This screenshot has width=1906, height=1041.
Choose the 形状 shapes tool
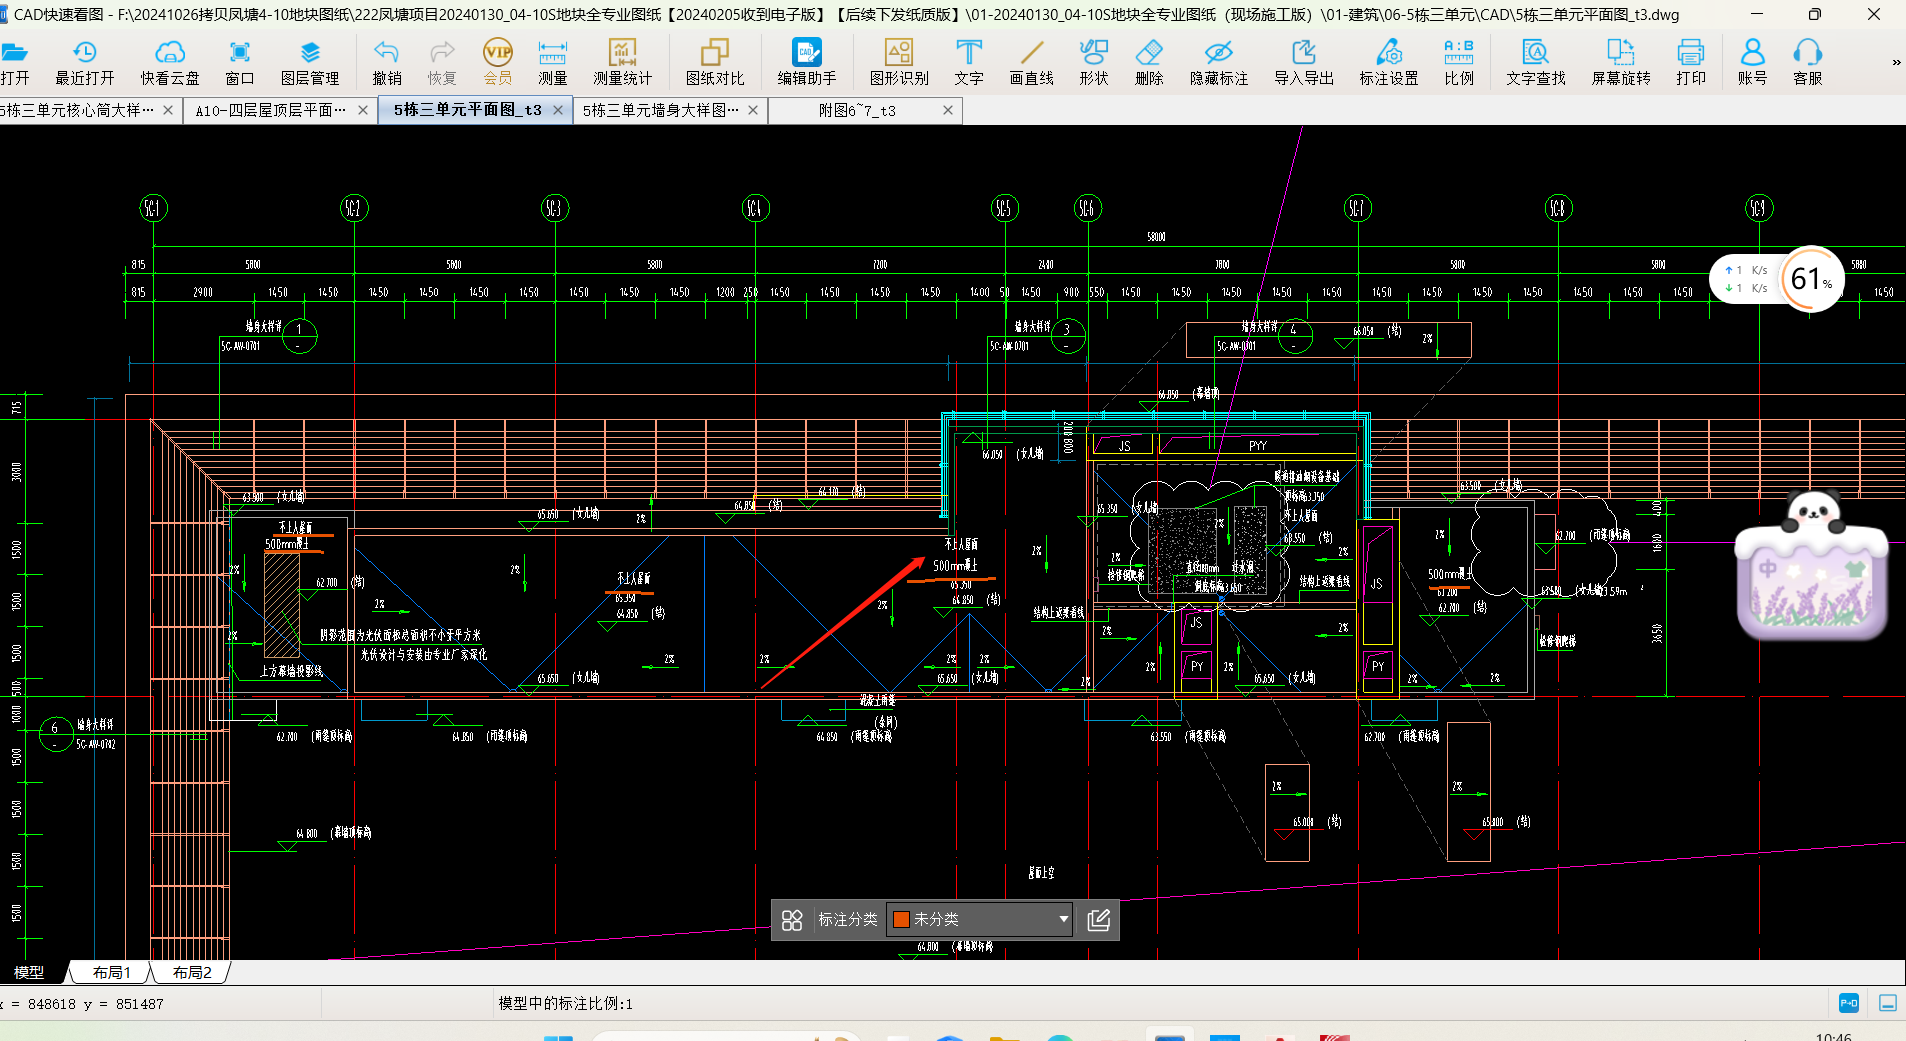tap(1094, 62)
